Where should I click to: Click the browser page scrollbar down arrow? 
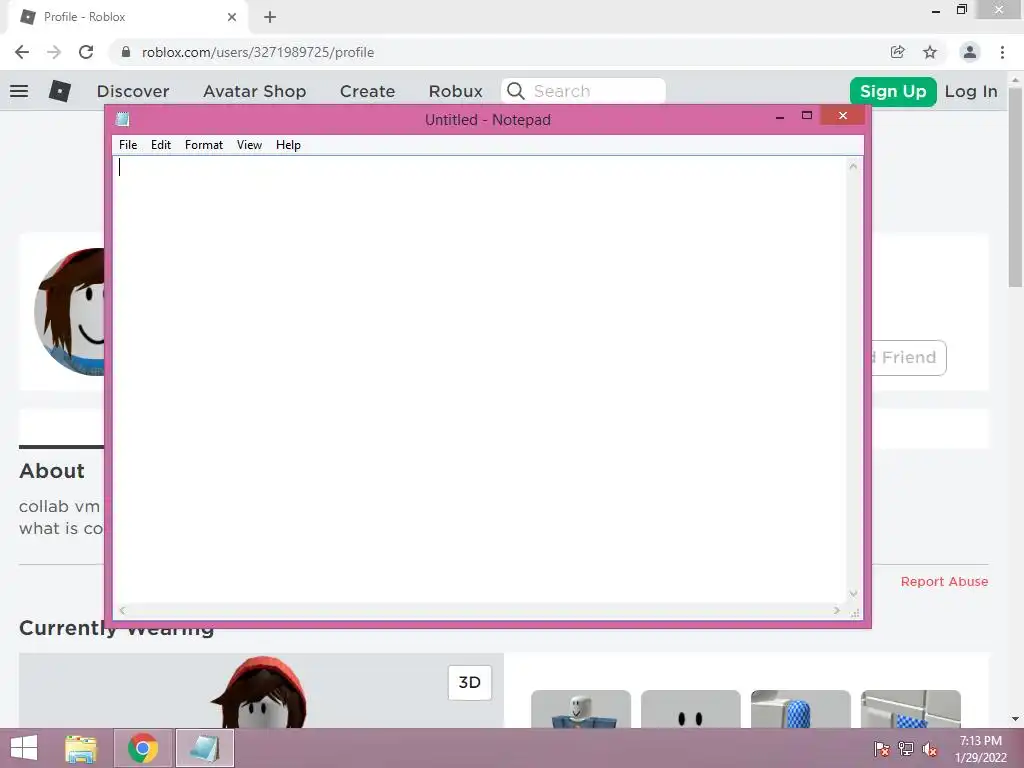point(1015,719)
